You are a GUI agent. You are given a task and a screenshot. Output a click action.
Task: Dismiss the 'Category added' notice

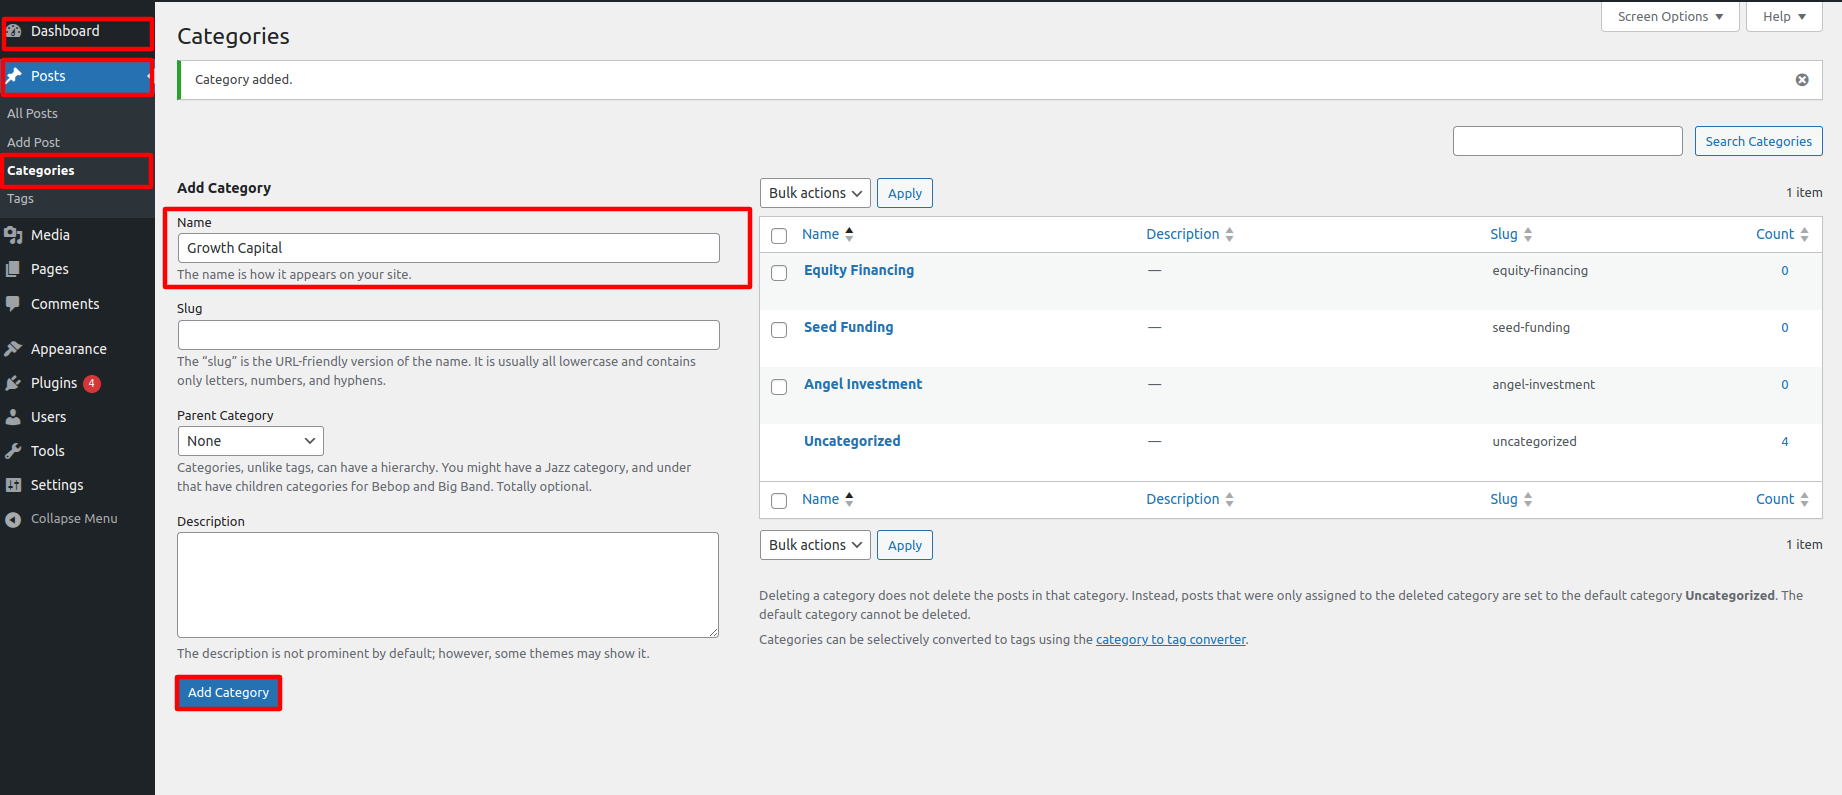click(1801, 80)
